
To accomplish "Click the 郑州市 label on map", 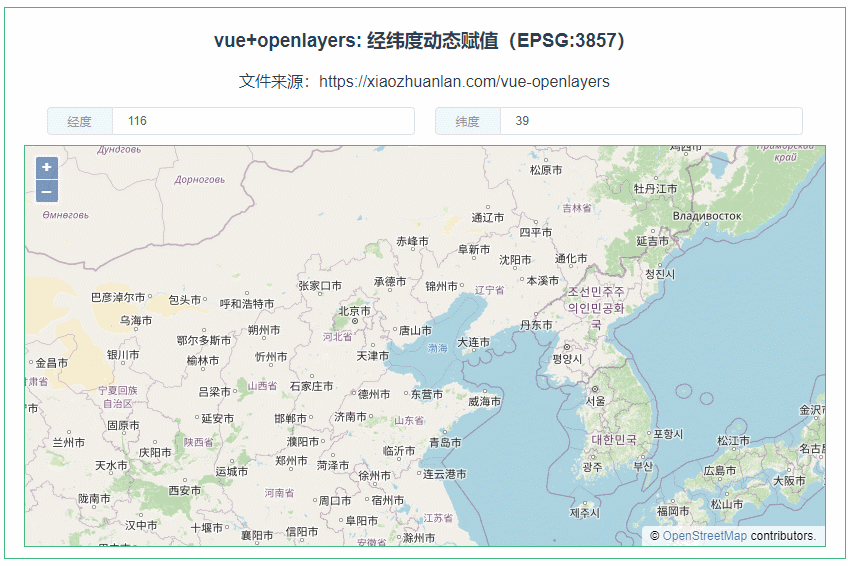I will pyautogui.click(x=292, y=461).
